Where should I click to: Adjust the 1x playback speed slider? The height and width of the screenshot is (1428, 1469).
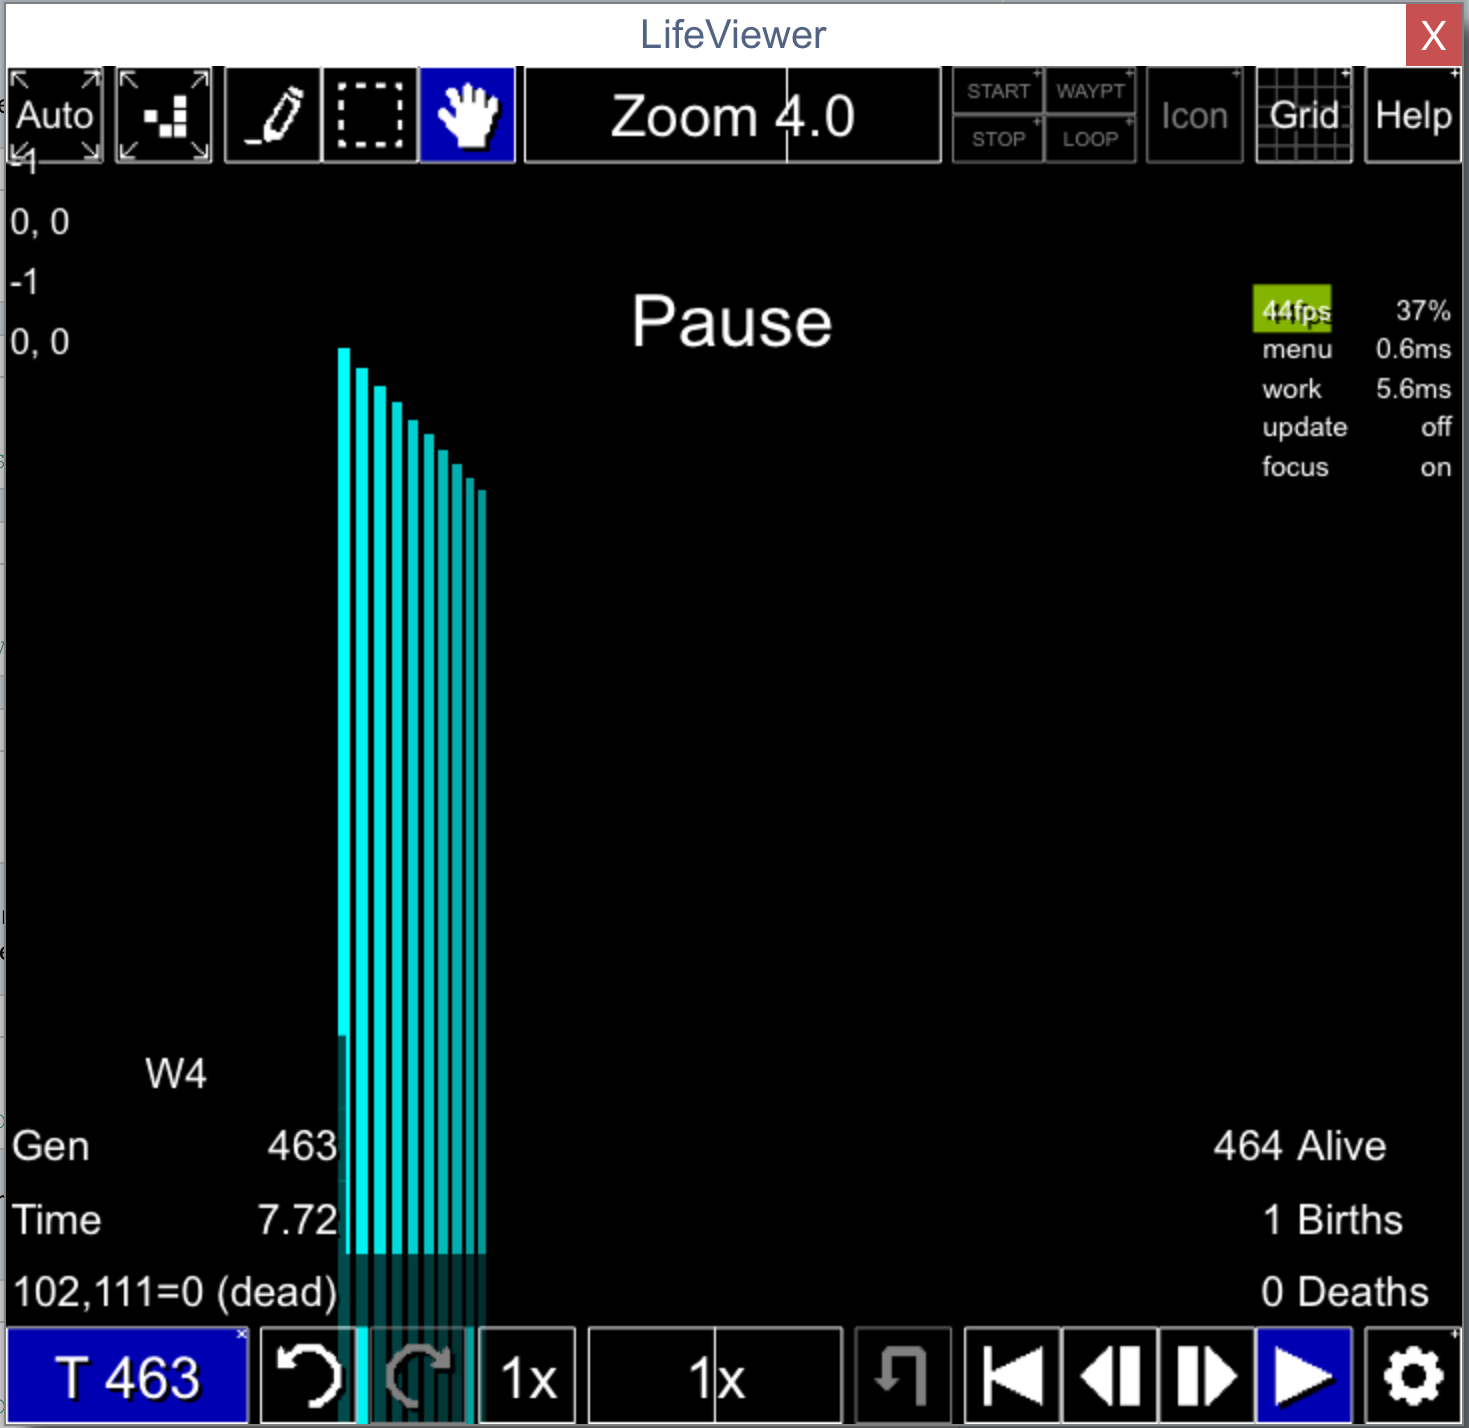pos(716,1376)
